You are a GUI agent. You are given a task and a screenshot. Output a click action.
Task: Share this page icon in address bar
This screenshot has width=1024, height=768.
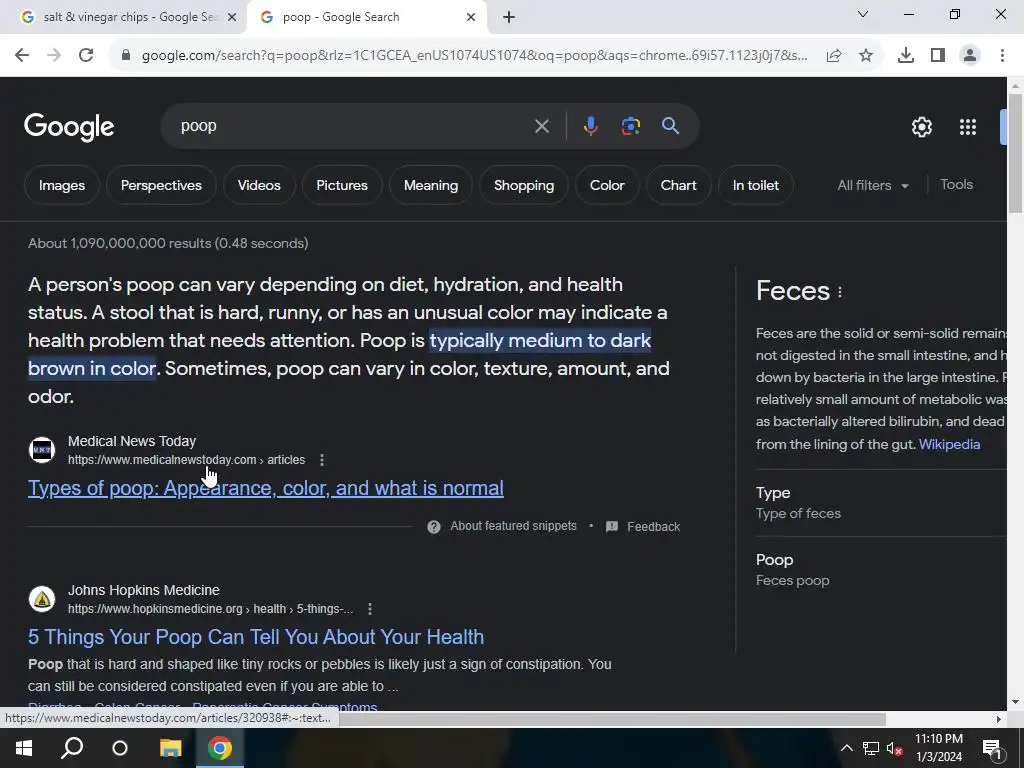click(x=833, y=56)
